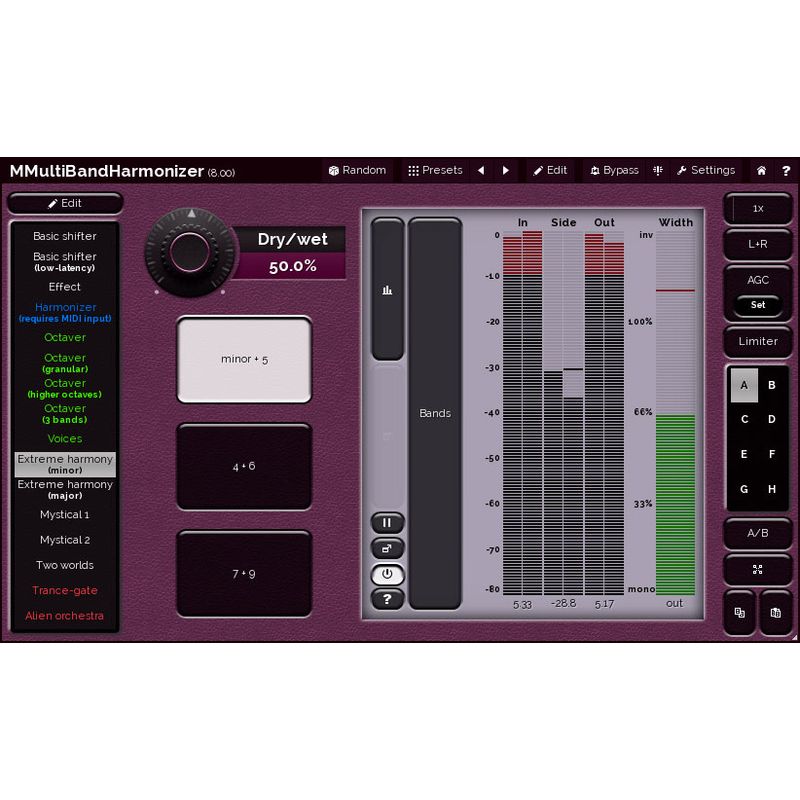
Task: Select the Trance-gate preset
Action: (65, 590)
